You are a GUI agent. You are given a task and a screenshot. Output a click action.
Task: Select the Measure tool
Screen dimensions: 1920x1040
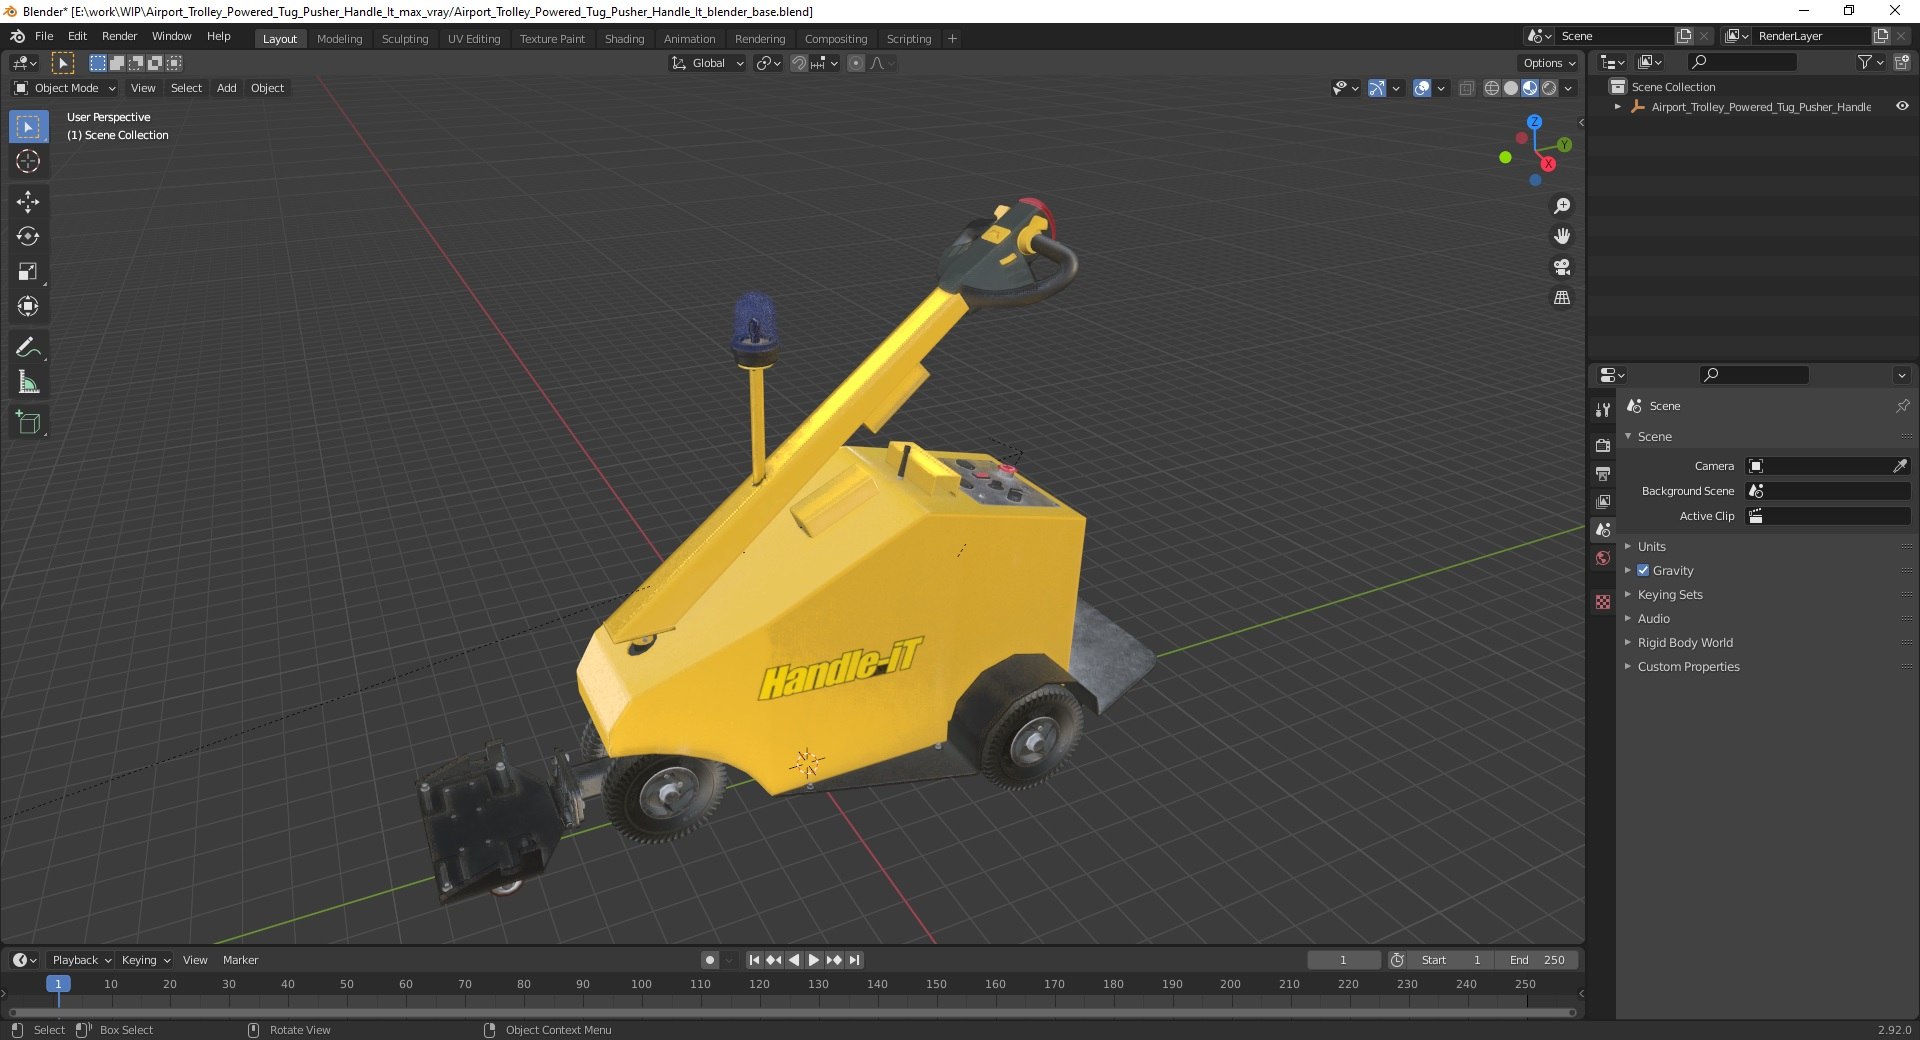(28, 382)
